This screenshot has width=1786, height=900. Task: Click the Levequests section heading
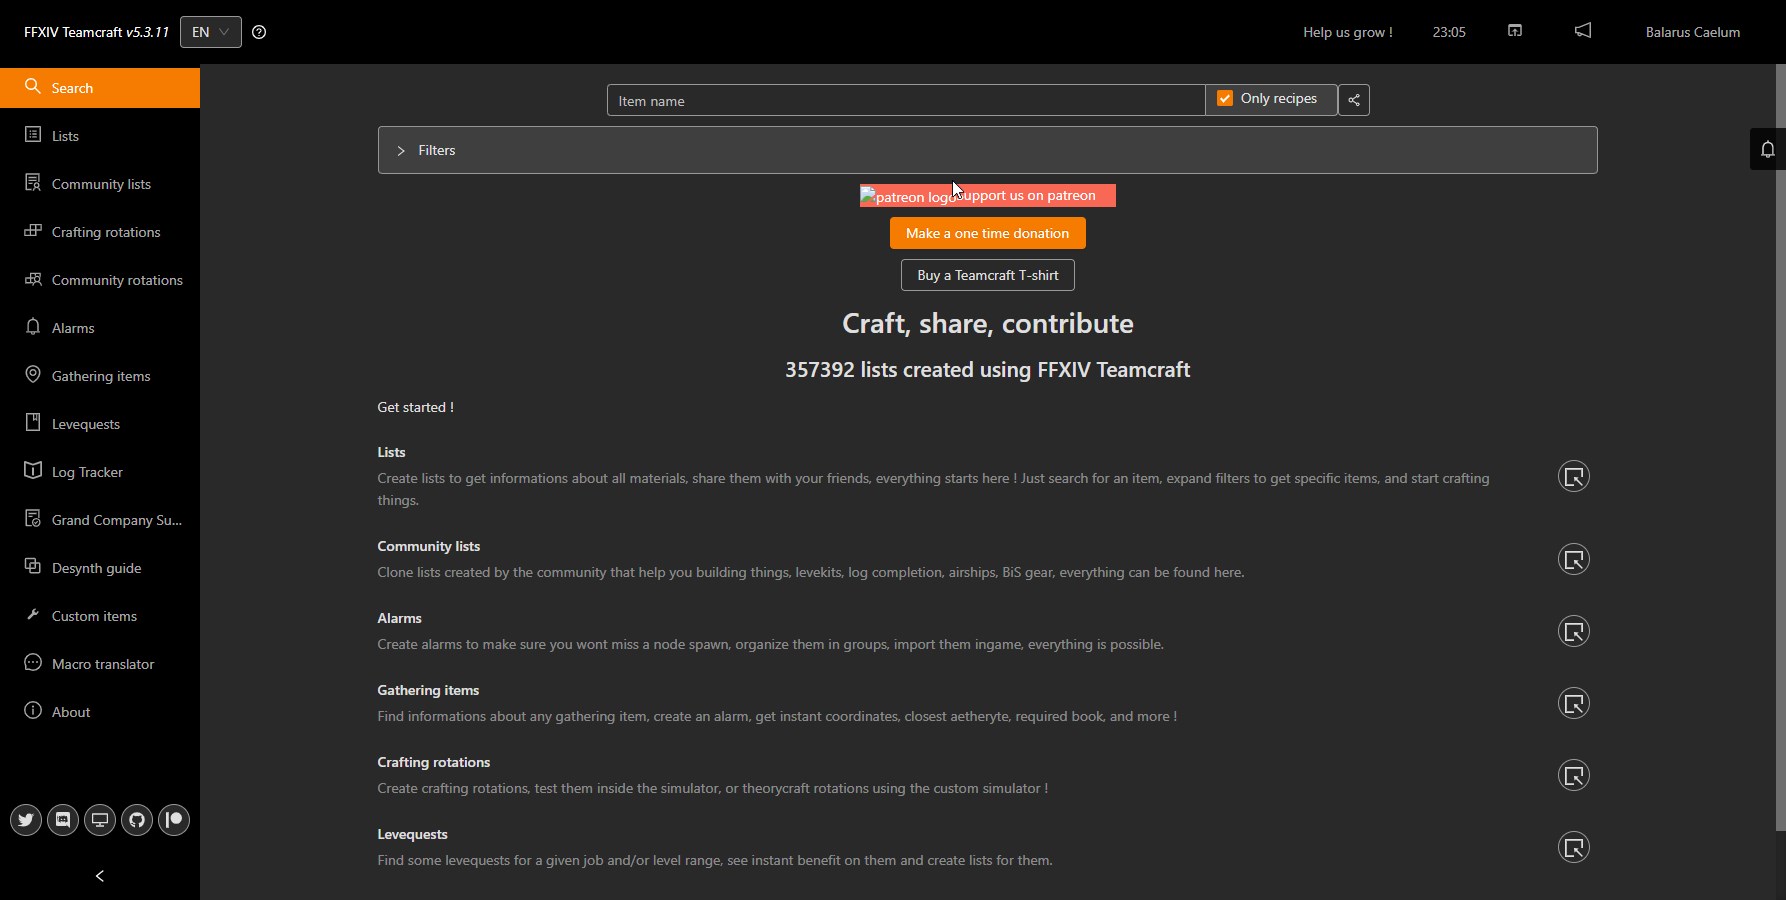pos(412,834)
